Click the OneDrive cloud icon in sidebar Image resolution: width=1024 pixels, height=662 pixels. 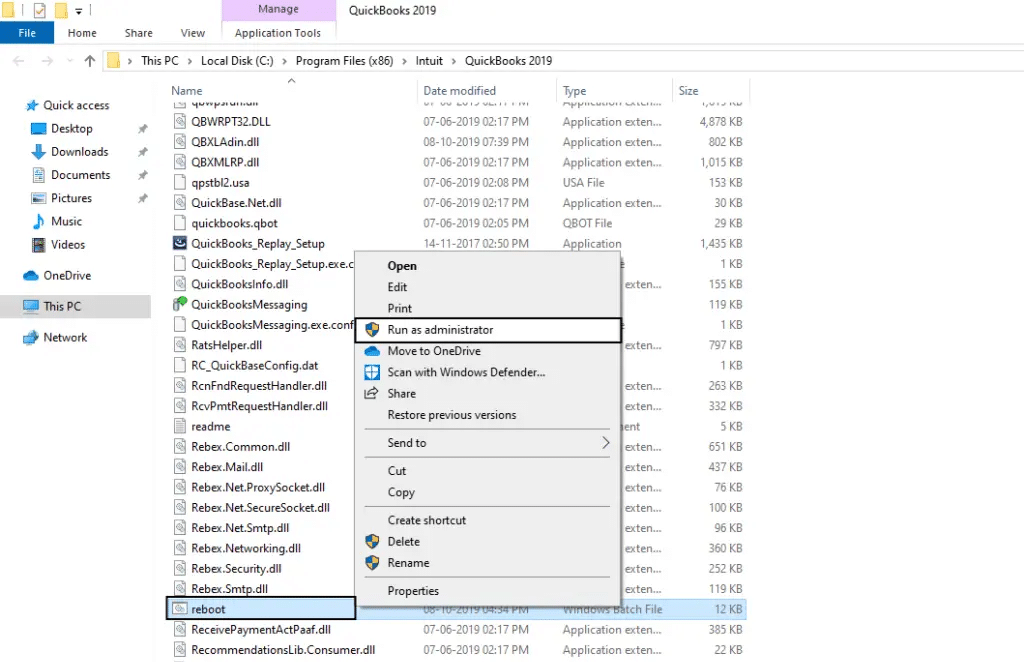pos(31,275)
